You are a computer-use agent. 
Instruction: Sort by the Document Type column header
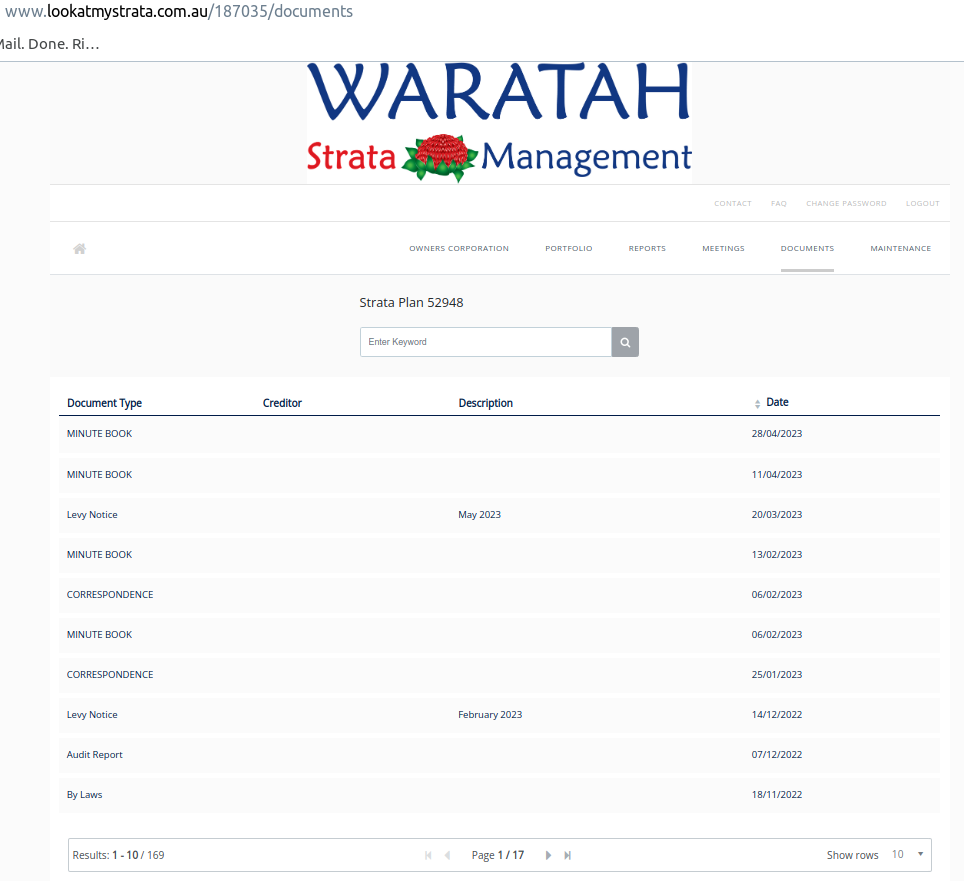coord(105,403)
